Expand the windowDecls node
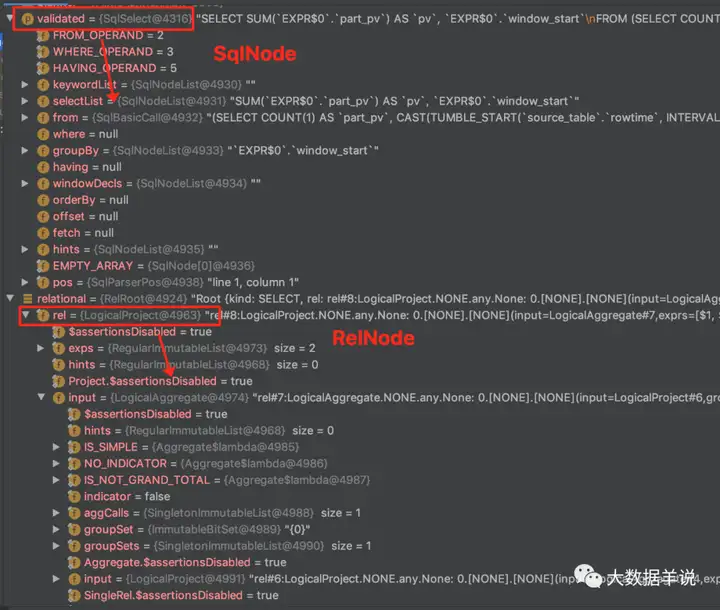The height and width of the screenshot is (610, 720). pyautogui.click(x=25, y=183)
